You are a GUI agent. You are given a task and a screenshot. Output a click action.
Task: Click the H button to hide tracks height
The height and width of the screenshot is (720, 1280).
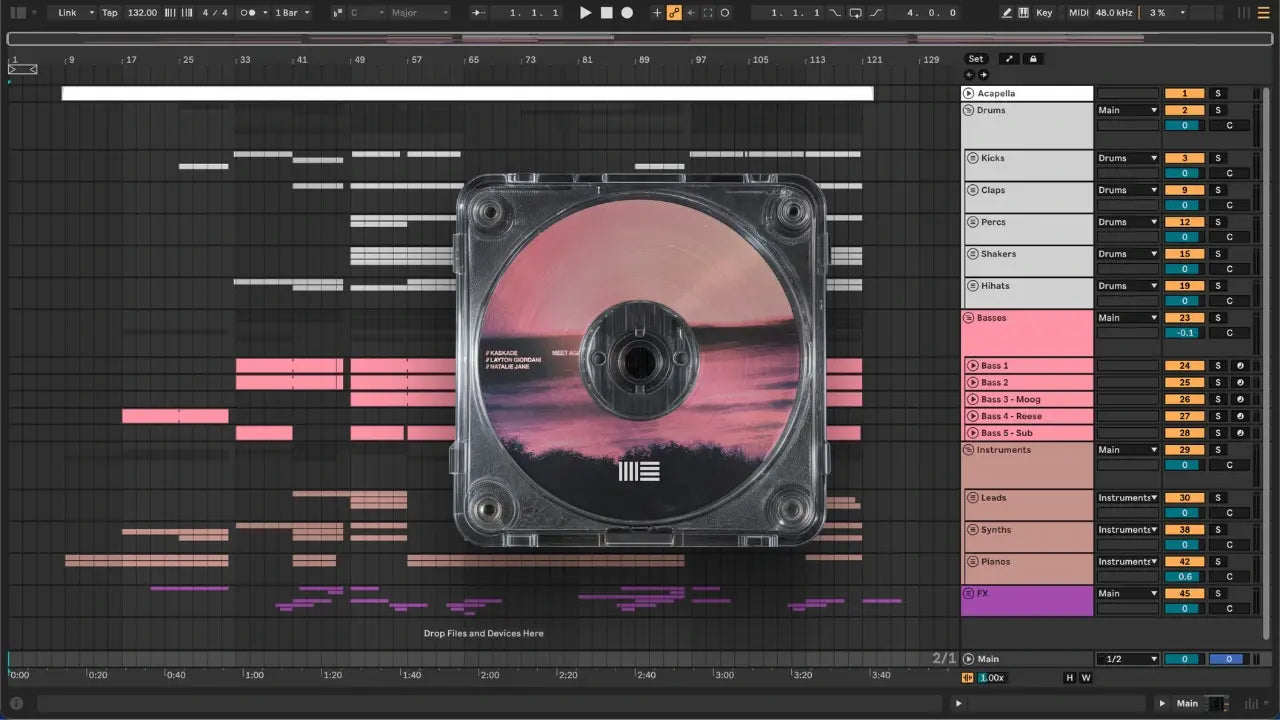coord(1070,678)
